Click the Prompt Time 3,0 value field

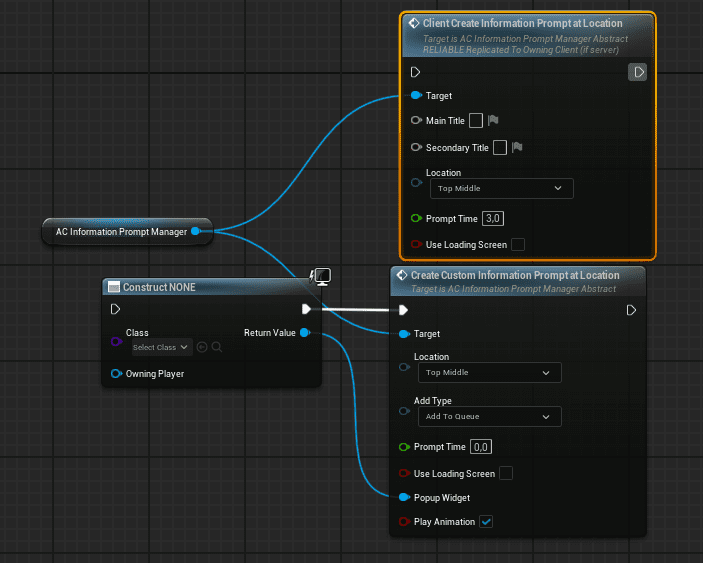point(493,218)
